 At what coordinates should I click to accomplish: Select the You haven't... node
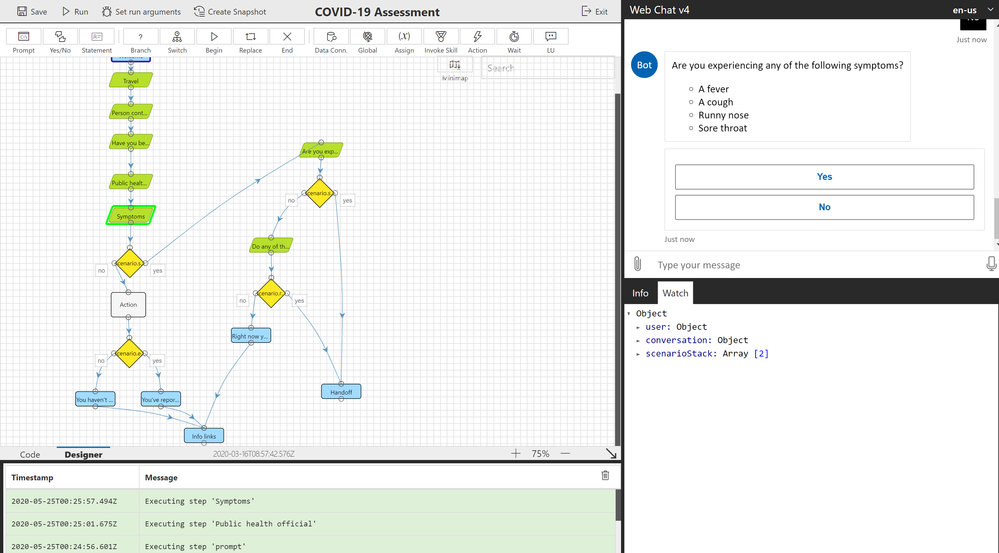tap(95, 399)
